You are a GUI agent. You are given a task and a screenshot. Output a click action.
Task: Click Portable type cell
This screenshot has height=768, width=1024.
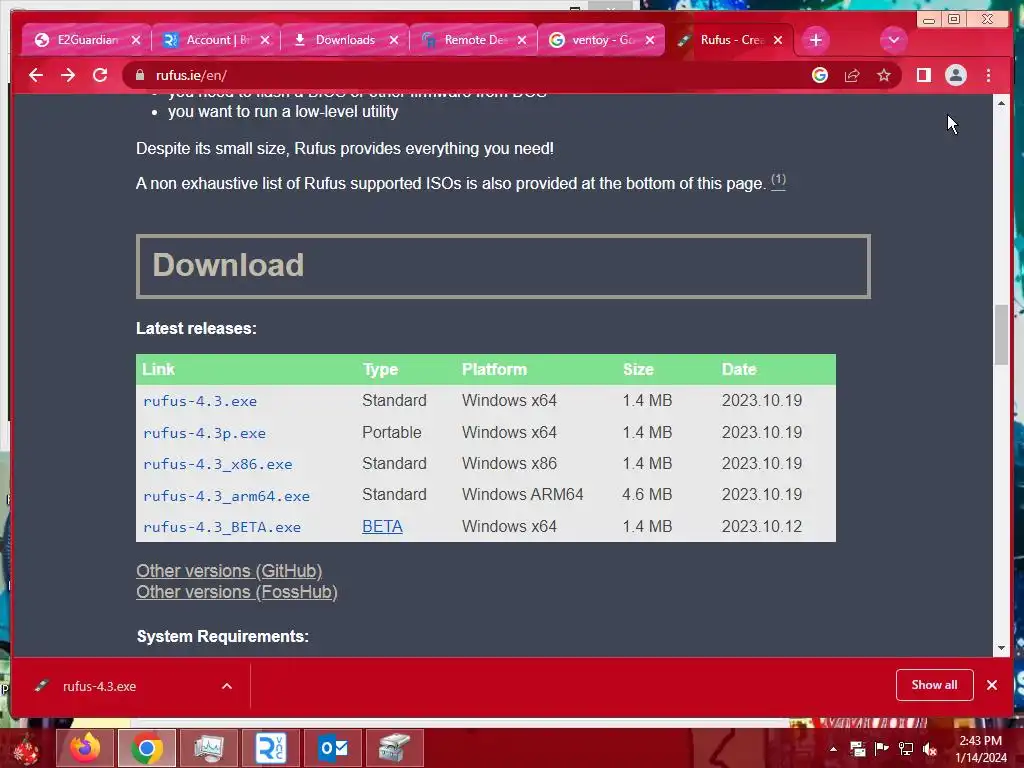(x=391, y=432)
